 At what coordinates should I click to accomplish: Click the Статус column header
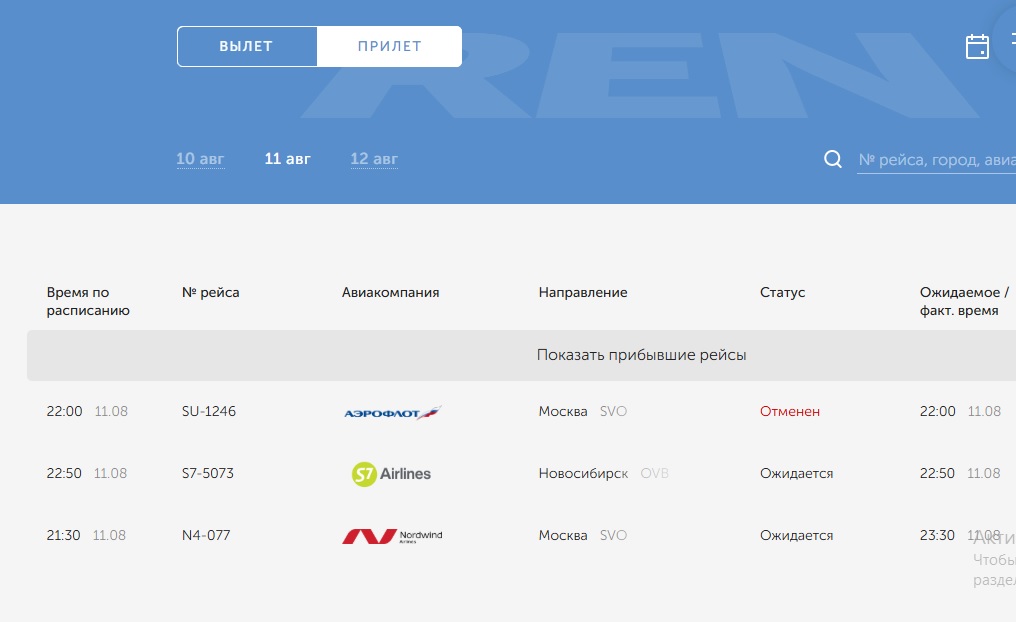pos(782,292)
